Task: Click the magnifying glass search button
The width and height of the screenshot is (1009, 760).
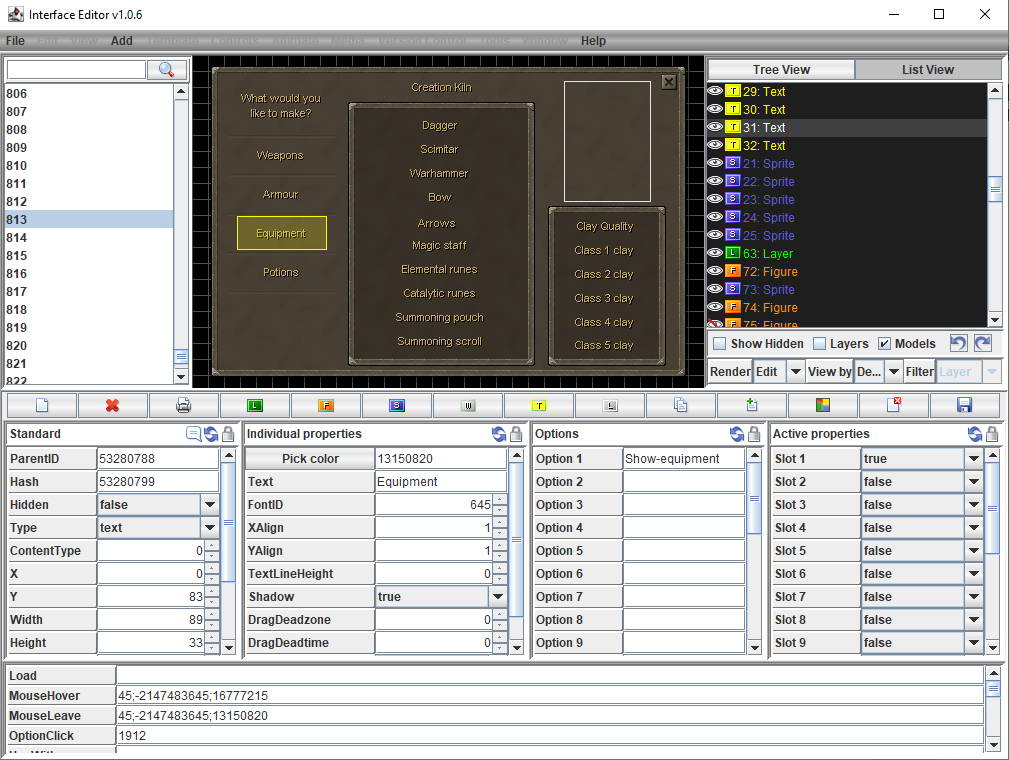Action: click(167, 70)
